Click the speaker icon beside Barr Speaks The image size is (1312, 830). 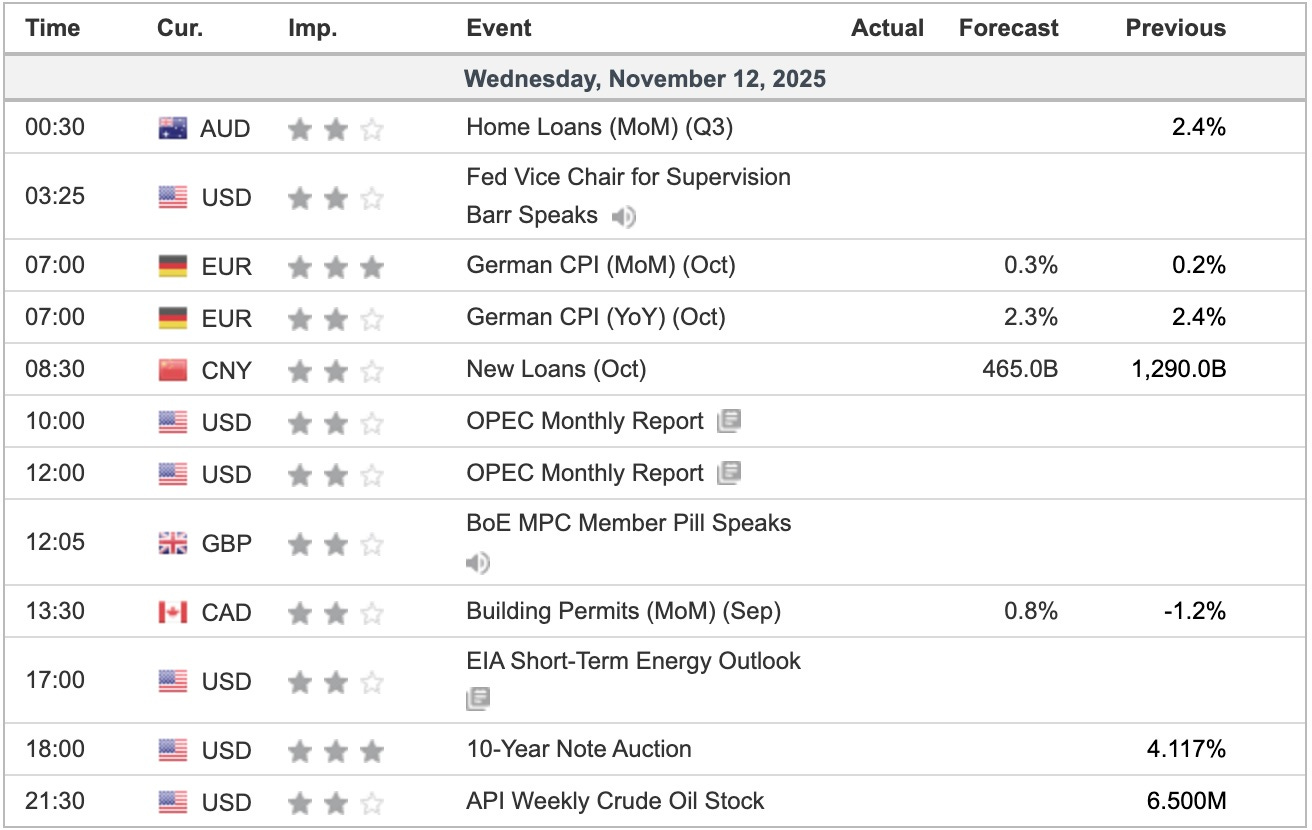click(x=624, y=216)
